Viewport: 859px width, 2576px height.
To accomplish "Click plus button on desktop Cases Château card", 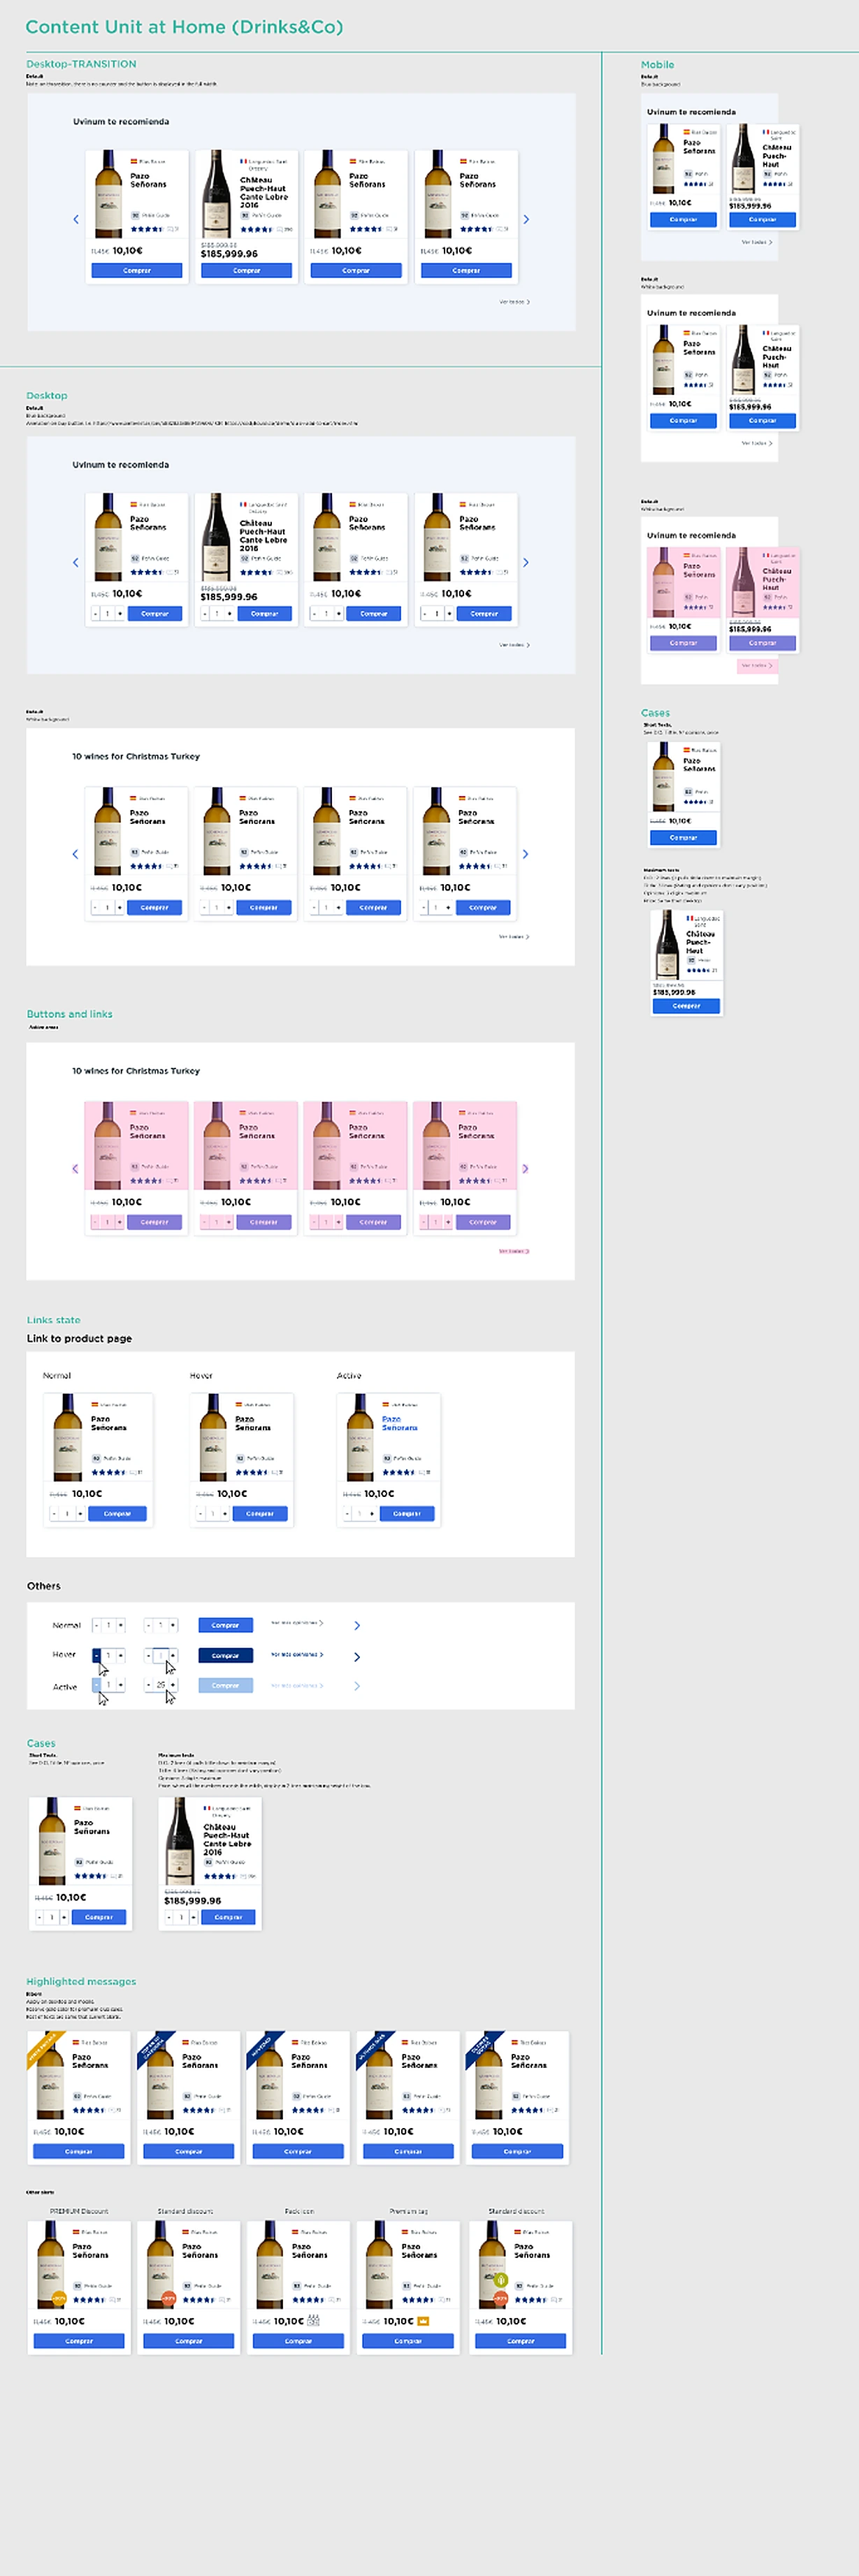I will point(193,1916).
